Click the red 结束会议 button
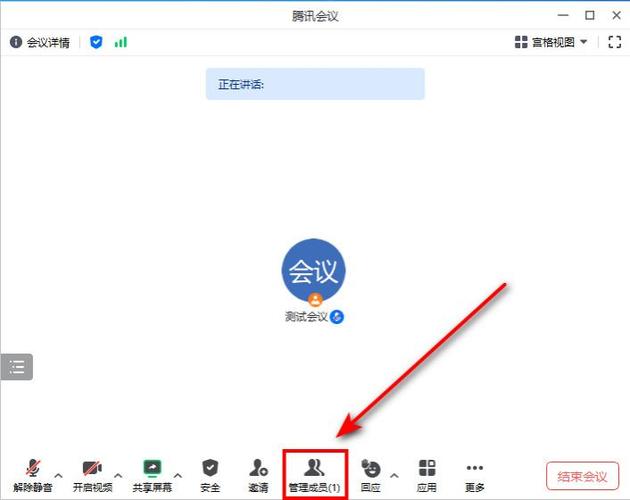 (582, 476)
